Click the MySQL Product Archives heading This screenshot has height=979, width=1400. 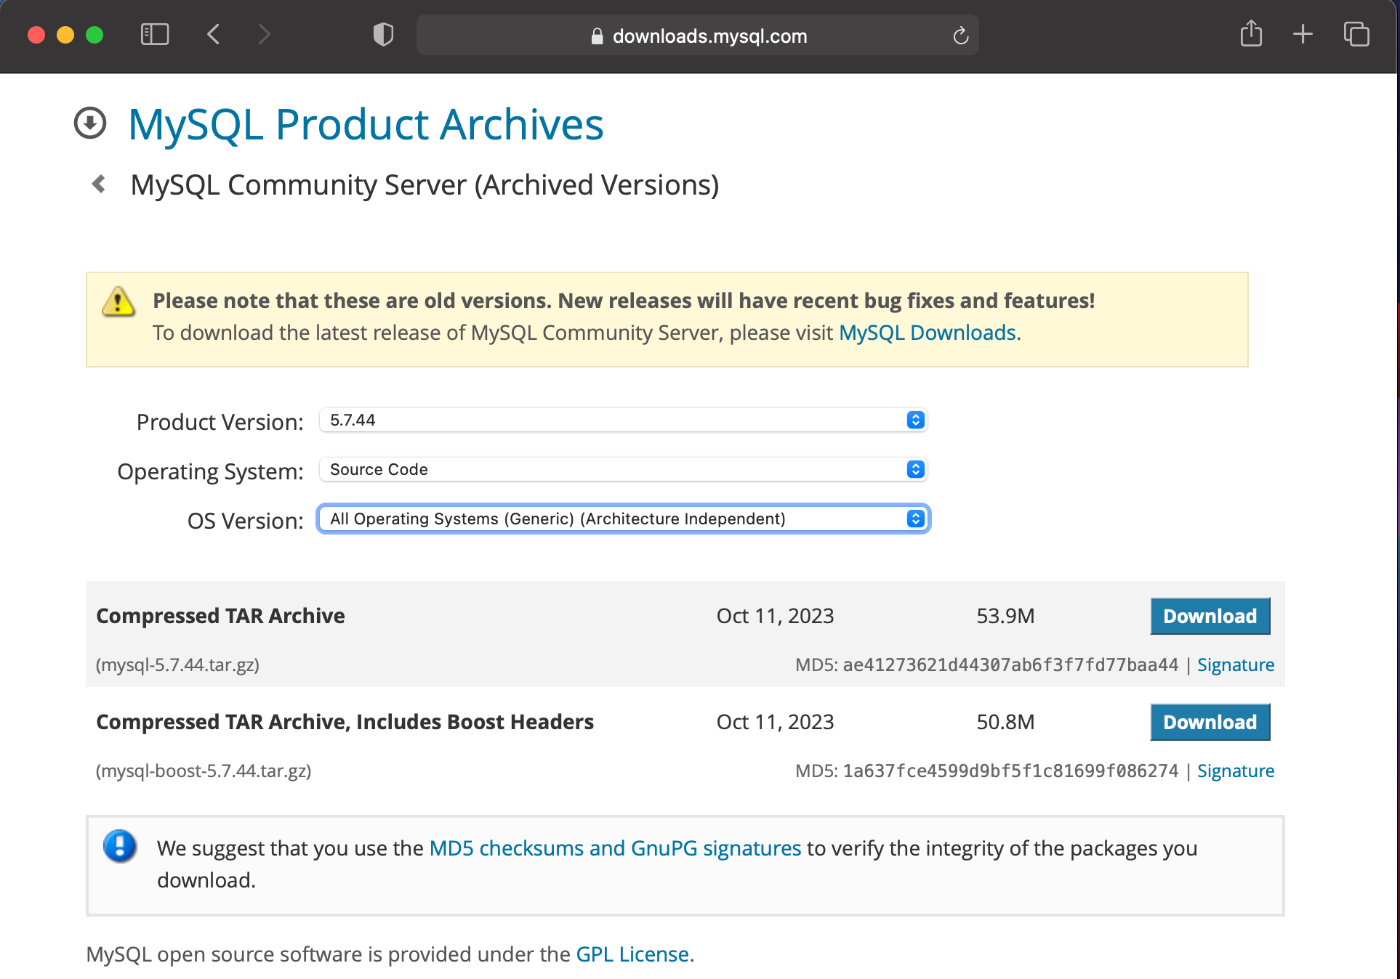coord(366,124)
